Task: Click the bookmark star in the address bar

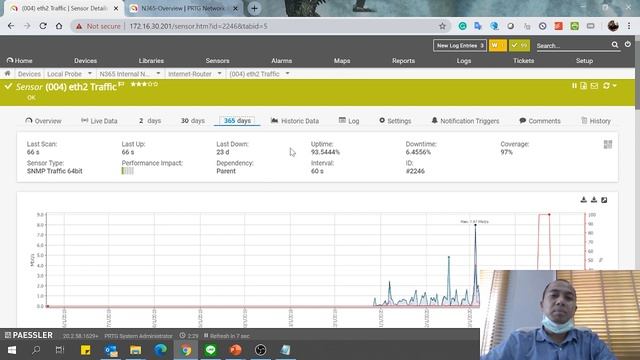Action: [x=442, y=26]
